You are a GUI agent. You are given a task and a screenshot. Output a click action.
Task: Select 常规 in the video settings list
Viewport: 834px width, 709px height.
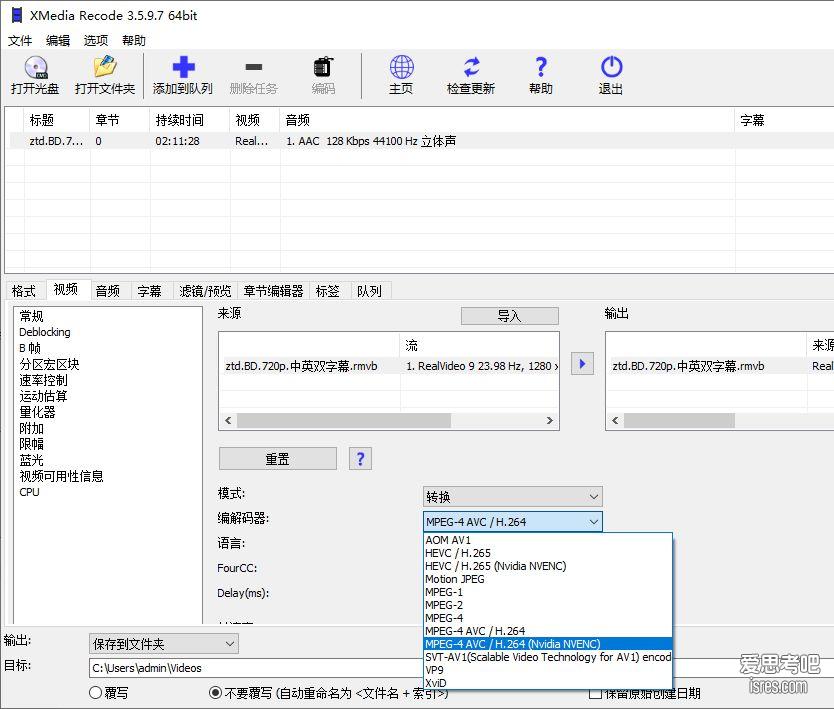coord(31,316)
